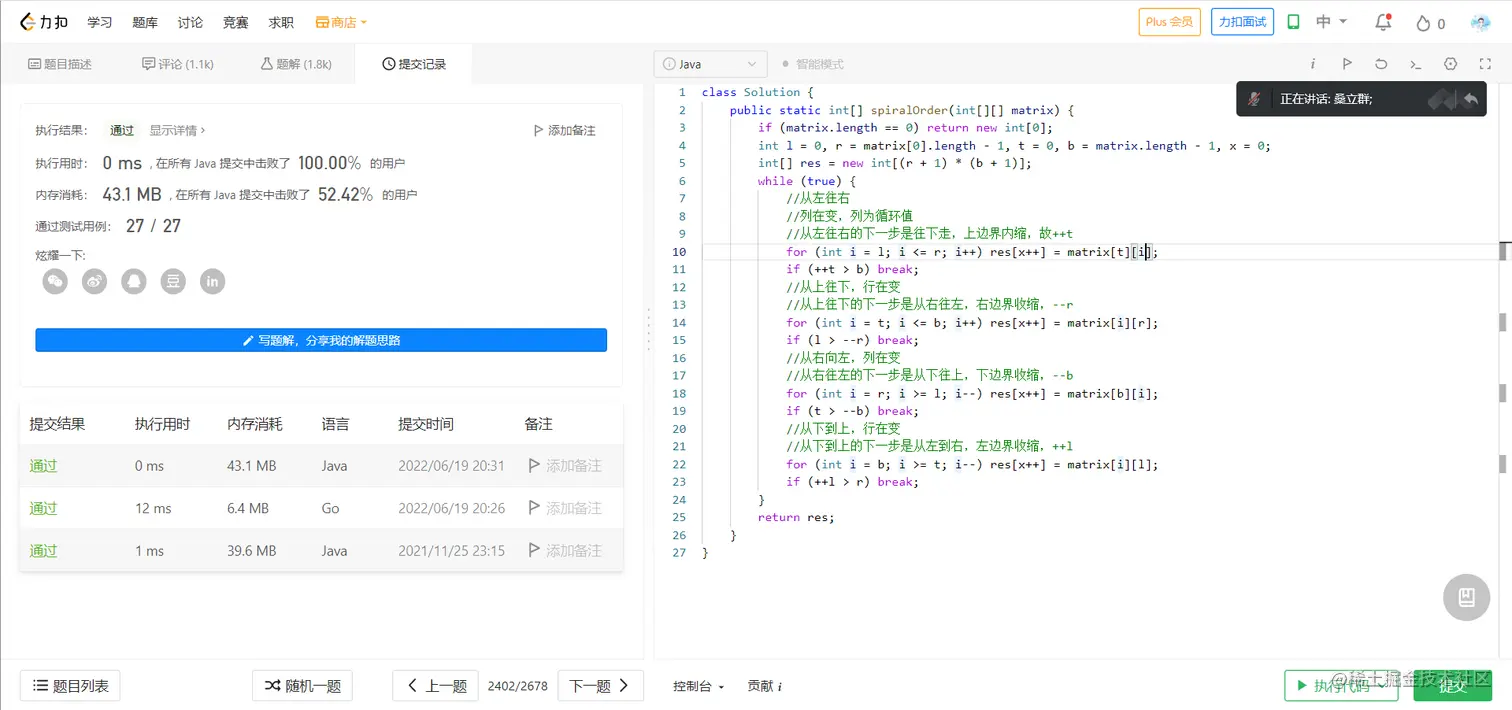Image resolution: width=1512 pixels, height=710 pixels.
Task: Open the 竞赛 menu
Action: (236, 22)
